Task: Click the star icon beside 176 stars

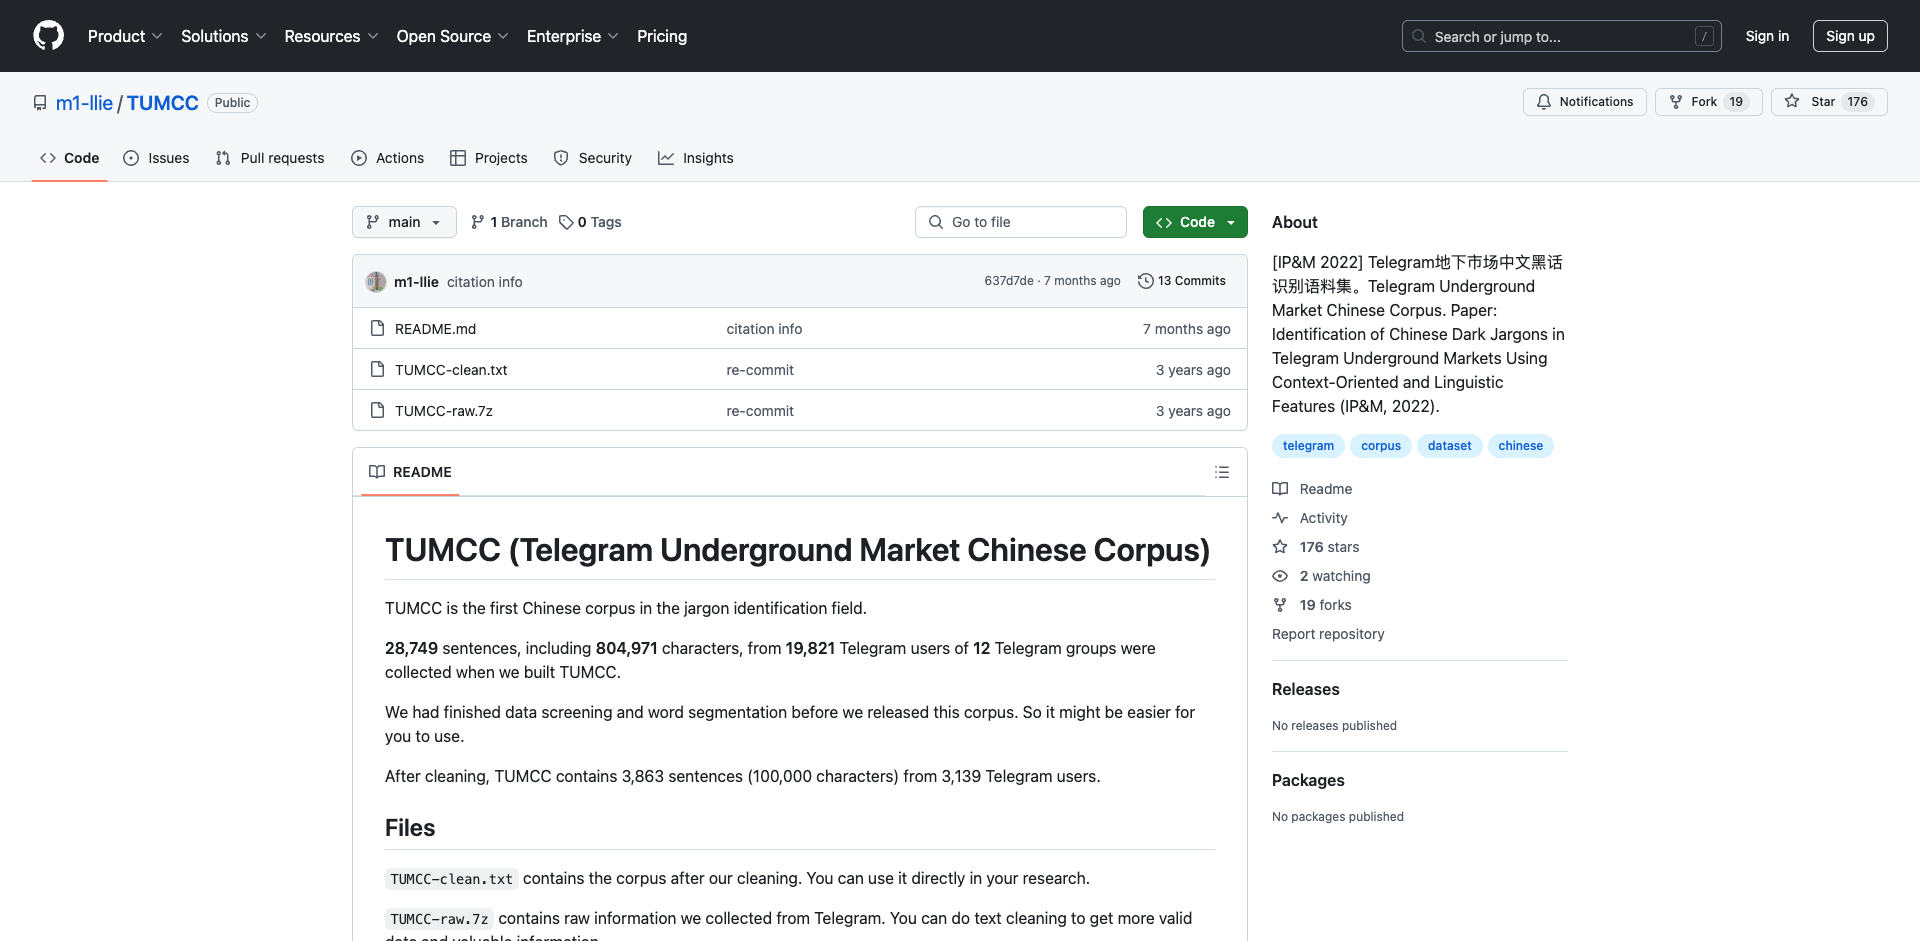Action: 1280,547
